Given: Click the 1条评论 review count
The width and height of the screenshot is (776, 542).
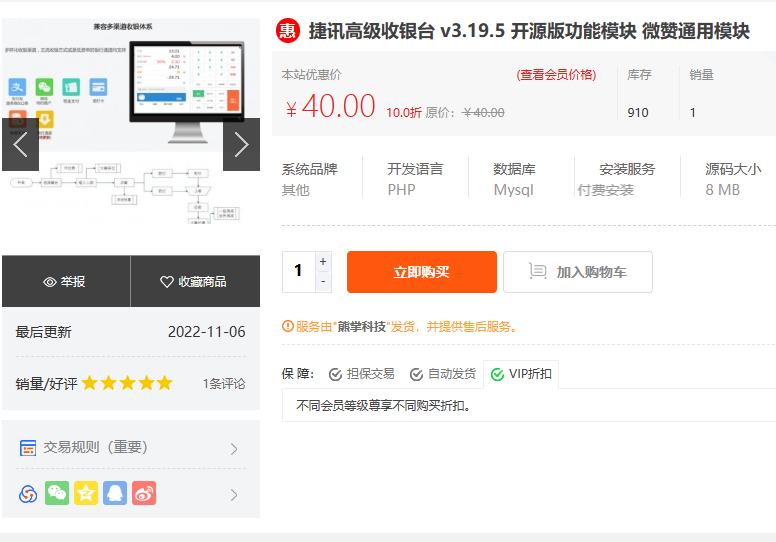Looking at the screenshot, I should pos(224,384).
